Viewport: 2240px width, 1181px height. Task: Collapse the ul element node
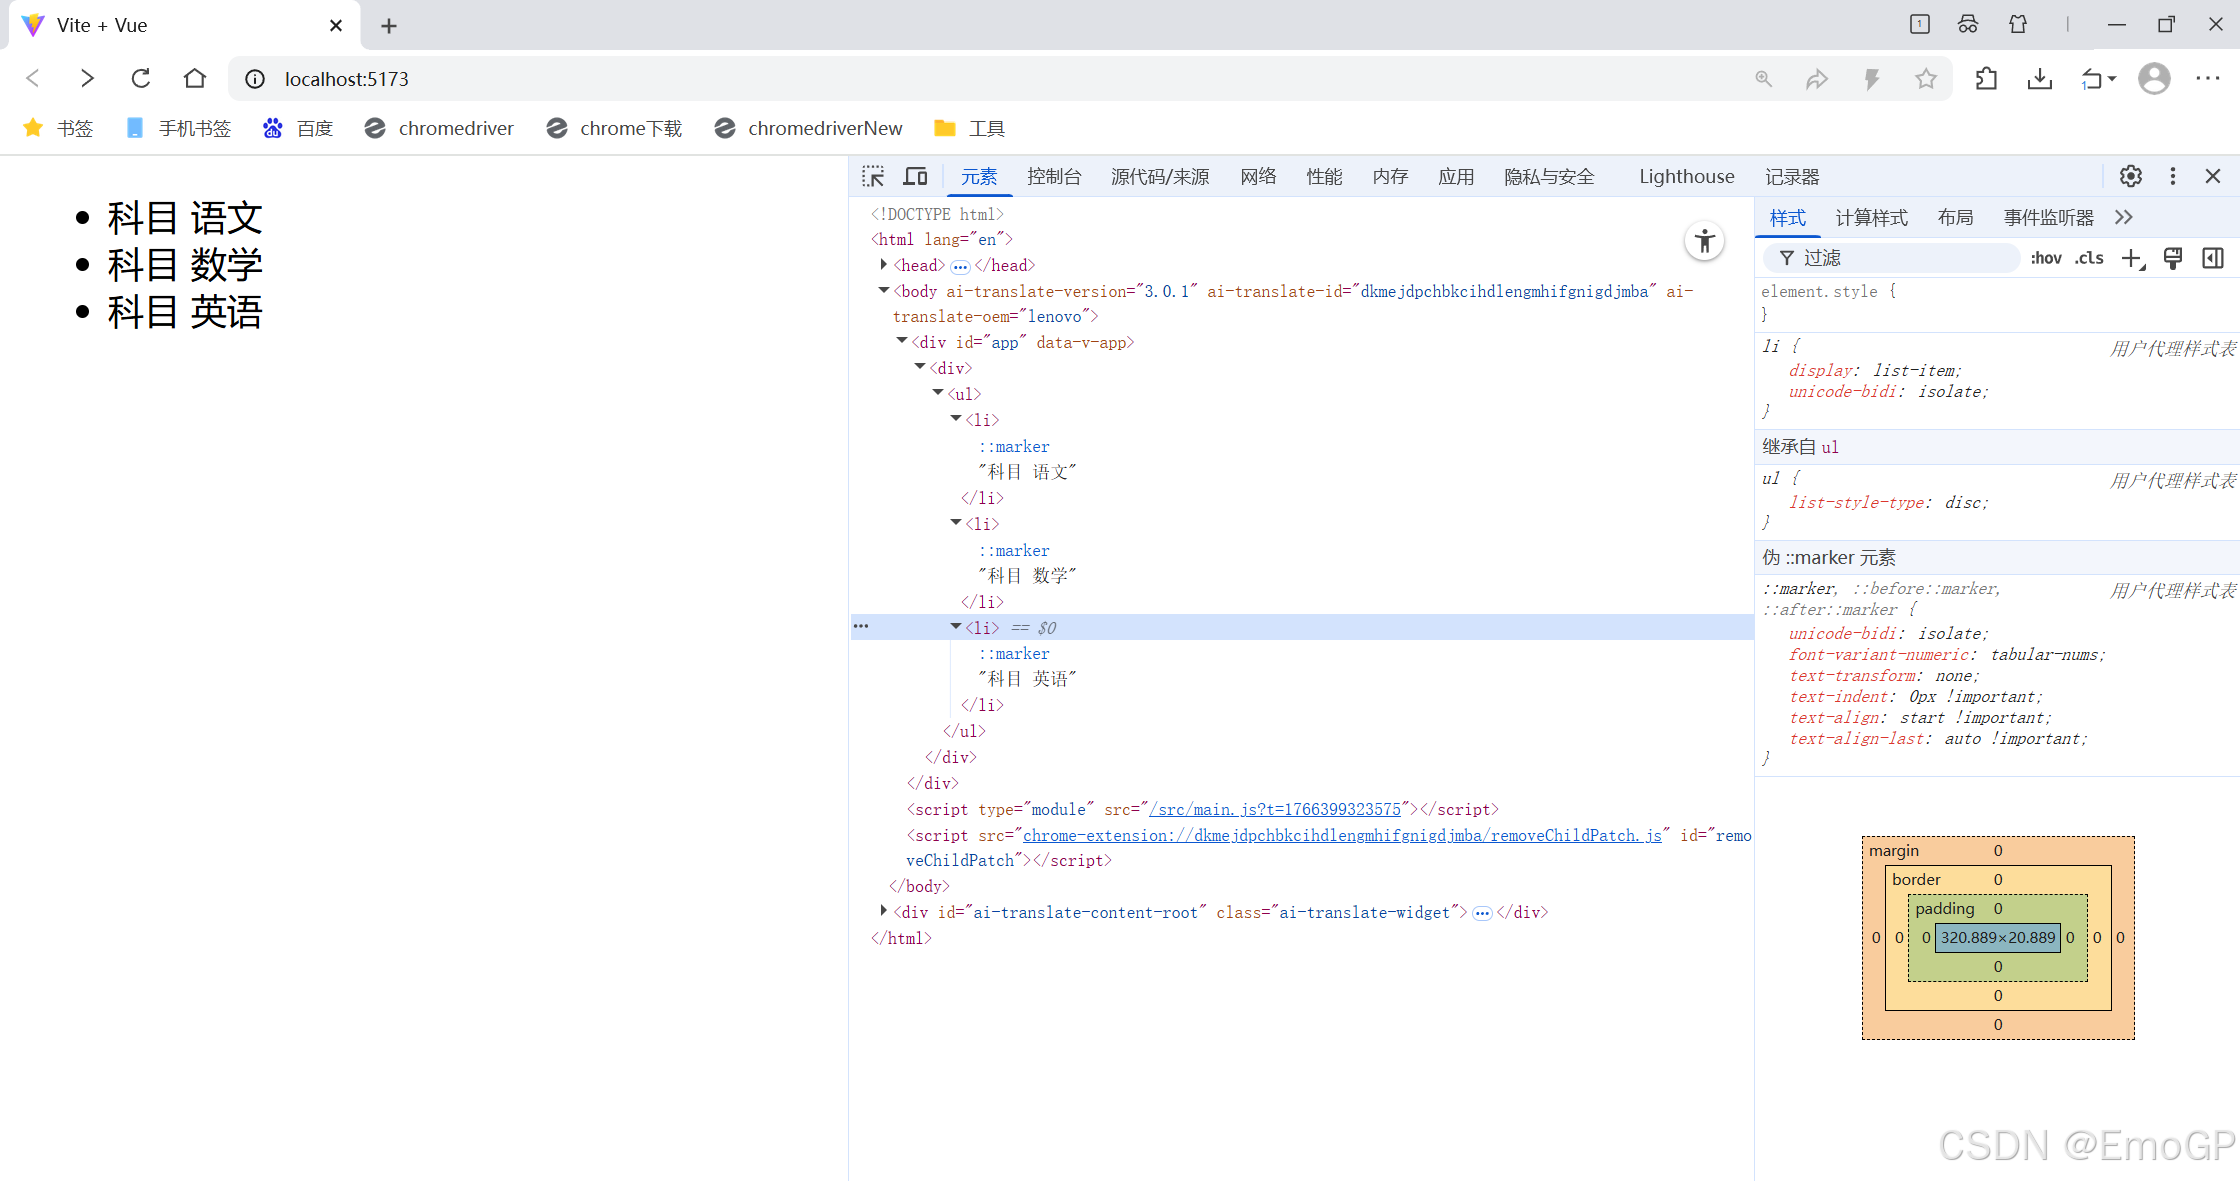(x=938, y=393)
